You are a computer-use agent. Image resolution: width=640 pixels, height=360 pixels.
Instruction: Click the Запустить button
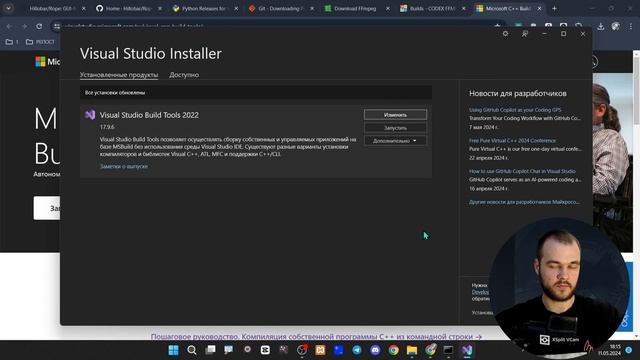pos(396,128)
